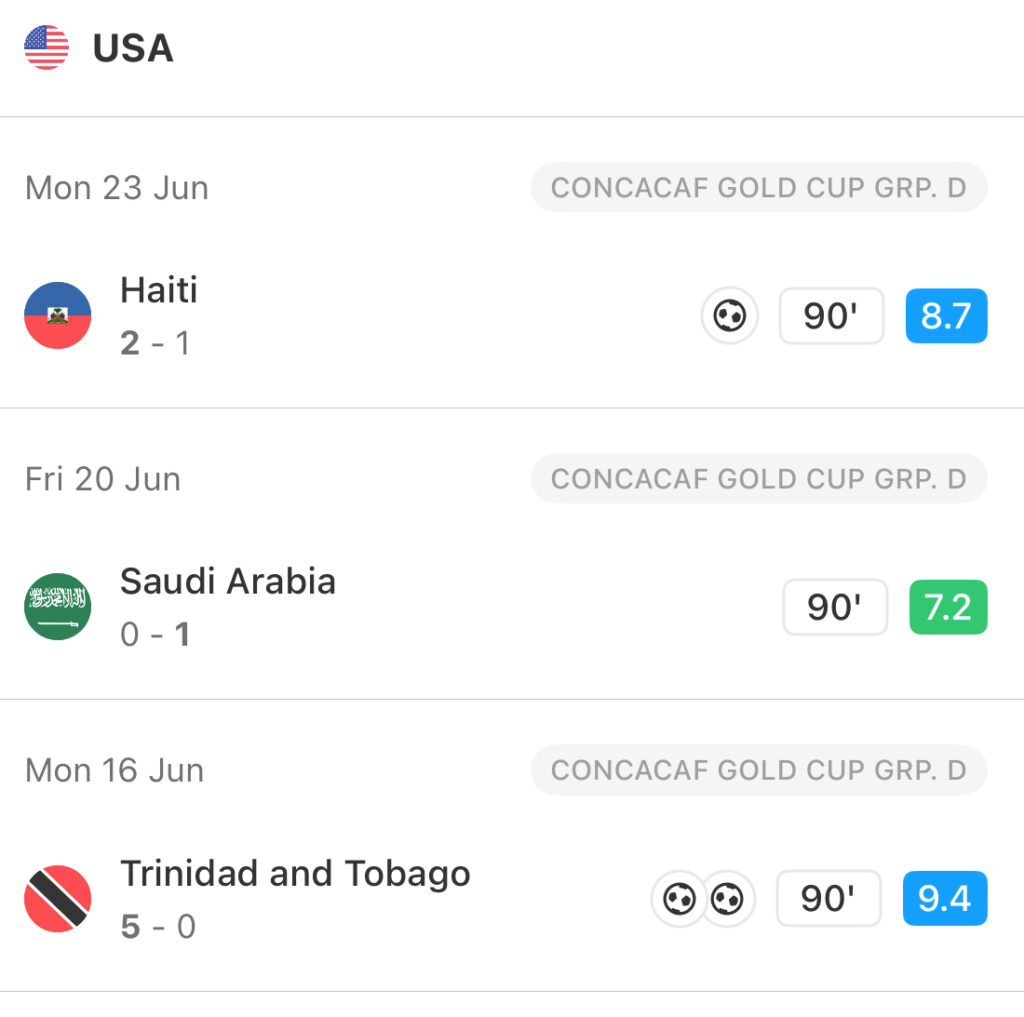
Task: Open Gold Cup Grp. D tag on 16 Jun
Action: click(x=759, y=770)
